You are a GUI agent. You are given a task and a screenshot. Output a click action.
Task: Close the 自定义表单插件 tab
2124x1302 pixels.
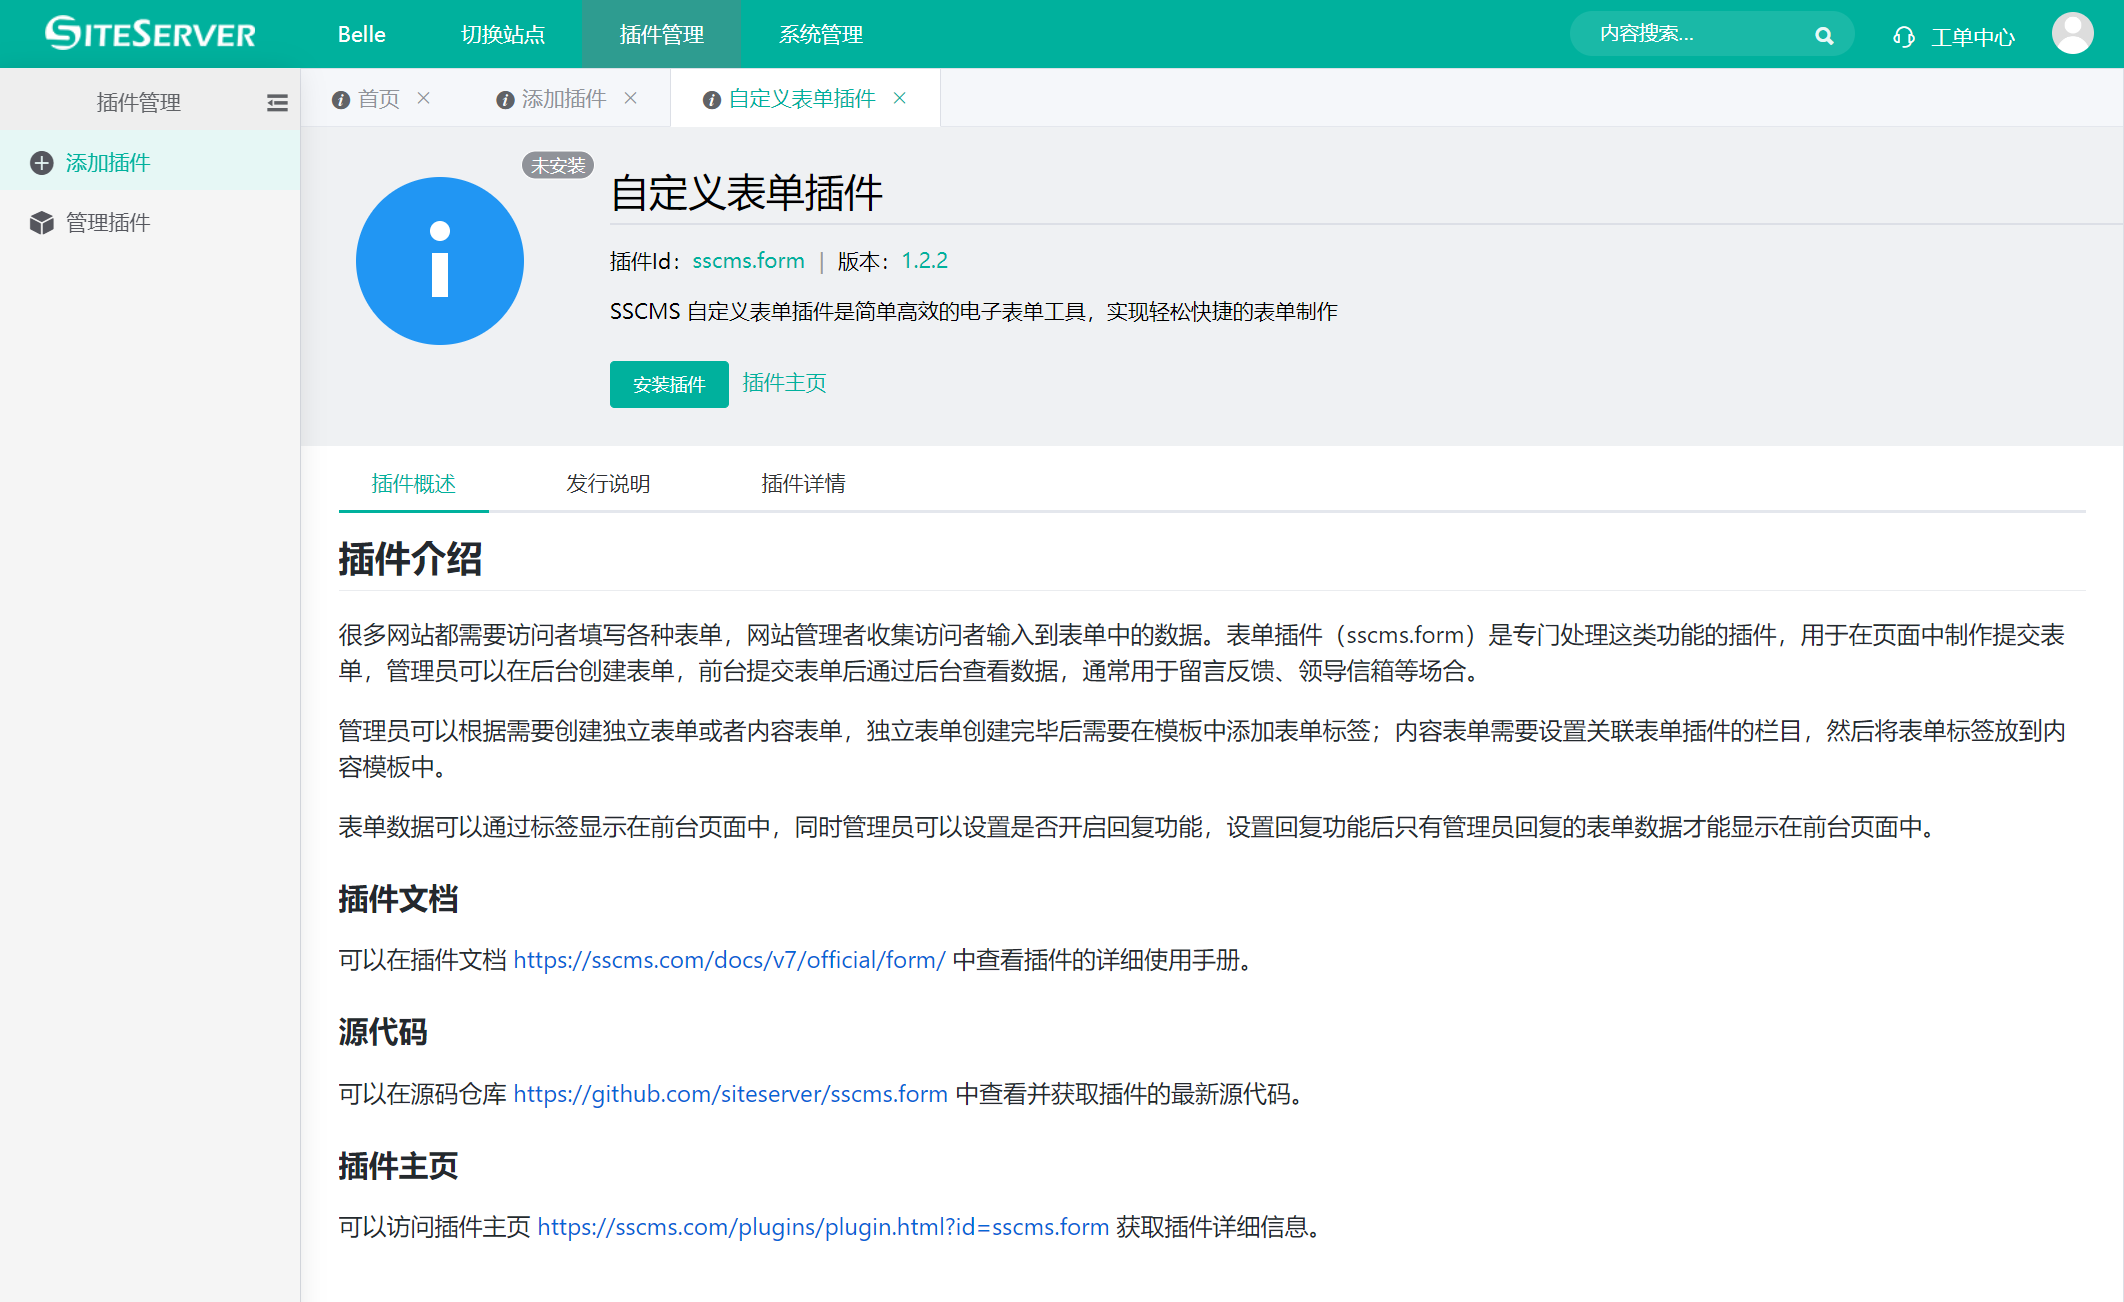coord(900,98)
